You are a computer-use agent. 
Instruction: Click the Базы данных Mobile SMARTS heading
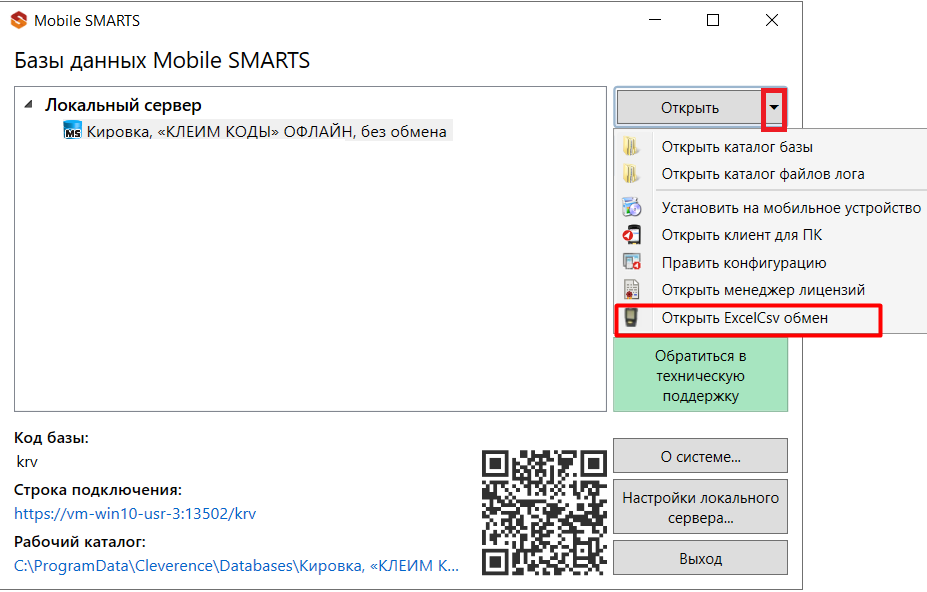click(x=162, y=60)
